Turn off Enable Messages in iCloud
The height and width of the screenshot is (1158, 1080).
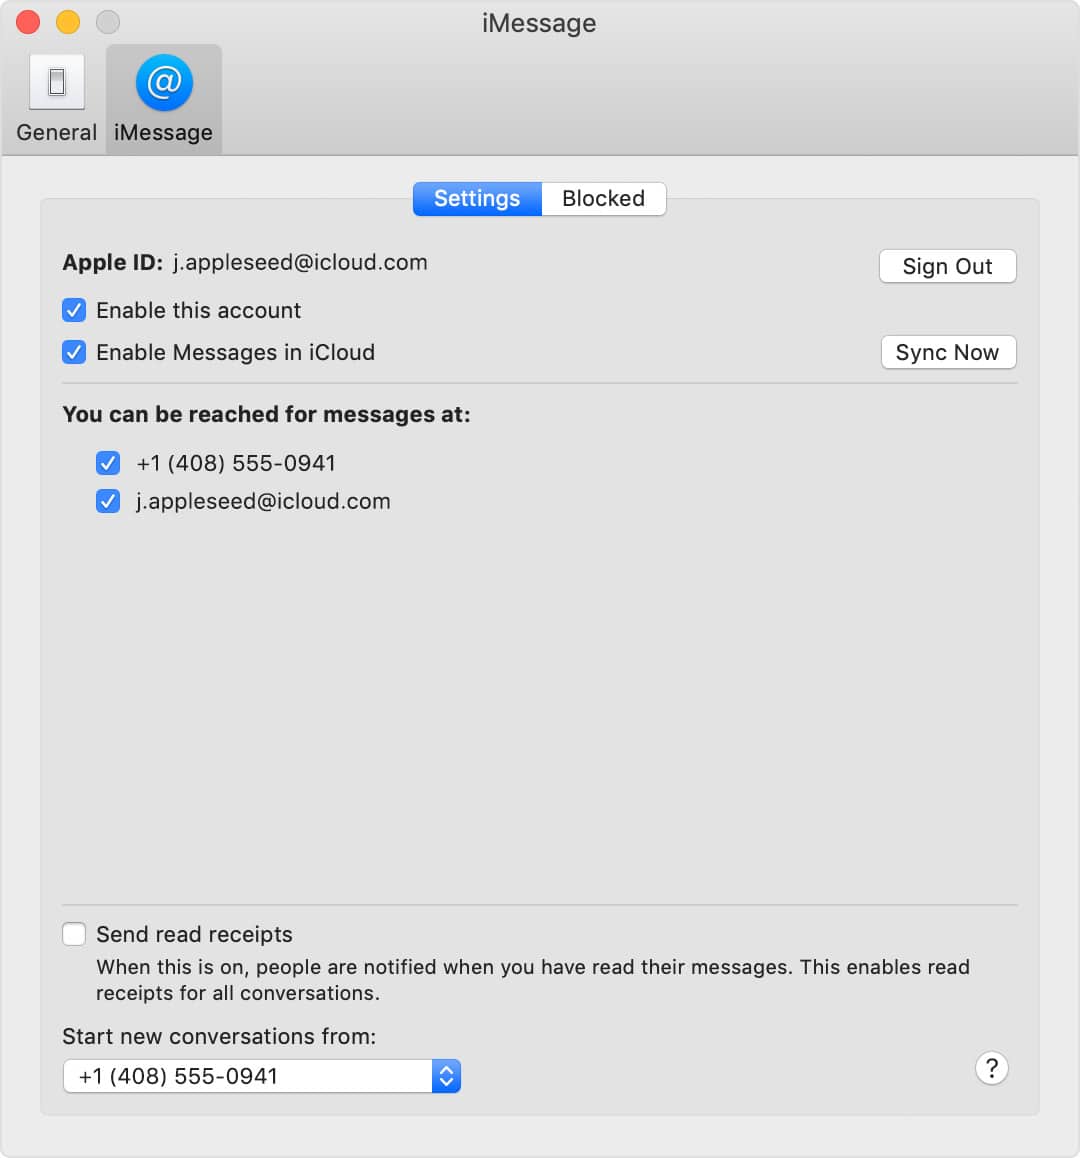pos(74,352)
